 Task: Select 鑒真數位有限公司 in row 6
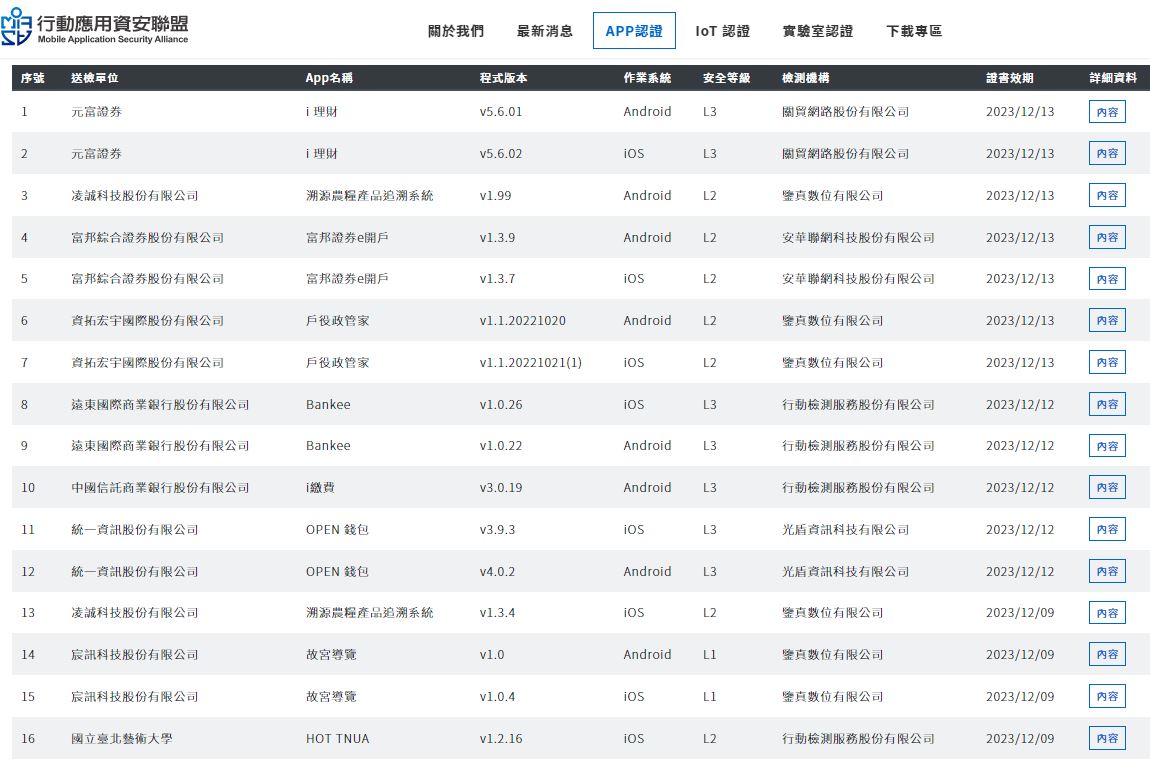(x=832, y=321)
